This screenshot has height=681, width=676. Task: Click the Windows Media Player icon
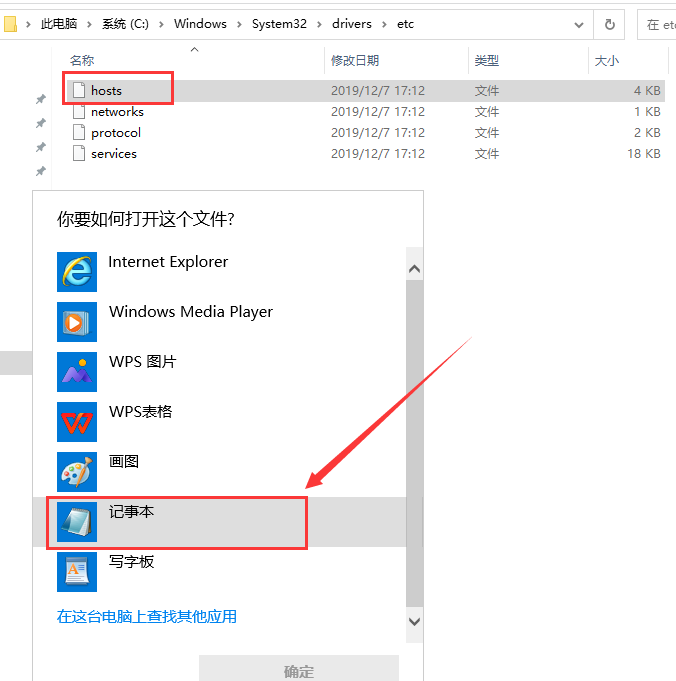[x=77, y=322]
